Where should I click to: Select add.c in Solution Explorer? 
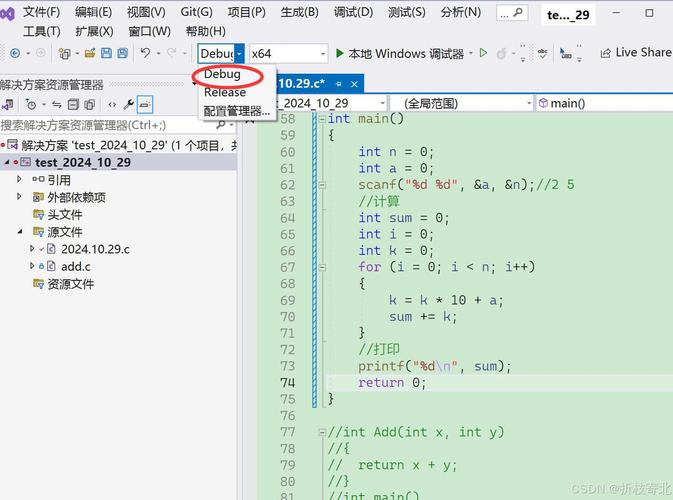(x=75, y=266)
